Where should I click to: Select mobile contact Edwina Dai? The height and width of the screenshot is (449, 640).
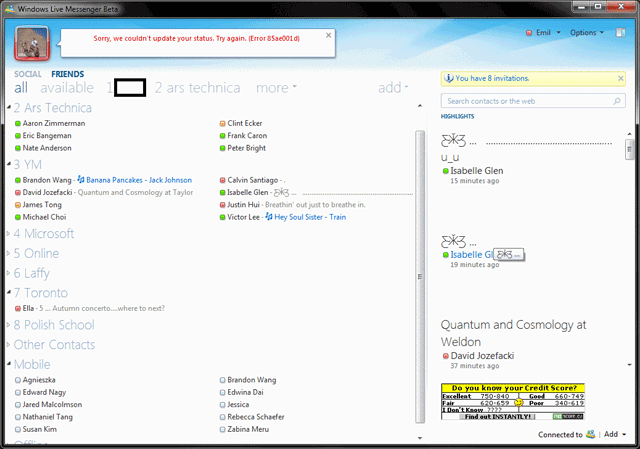[245, 392]
